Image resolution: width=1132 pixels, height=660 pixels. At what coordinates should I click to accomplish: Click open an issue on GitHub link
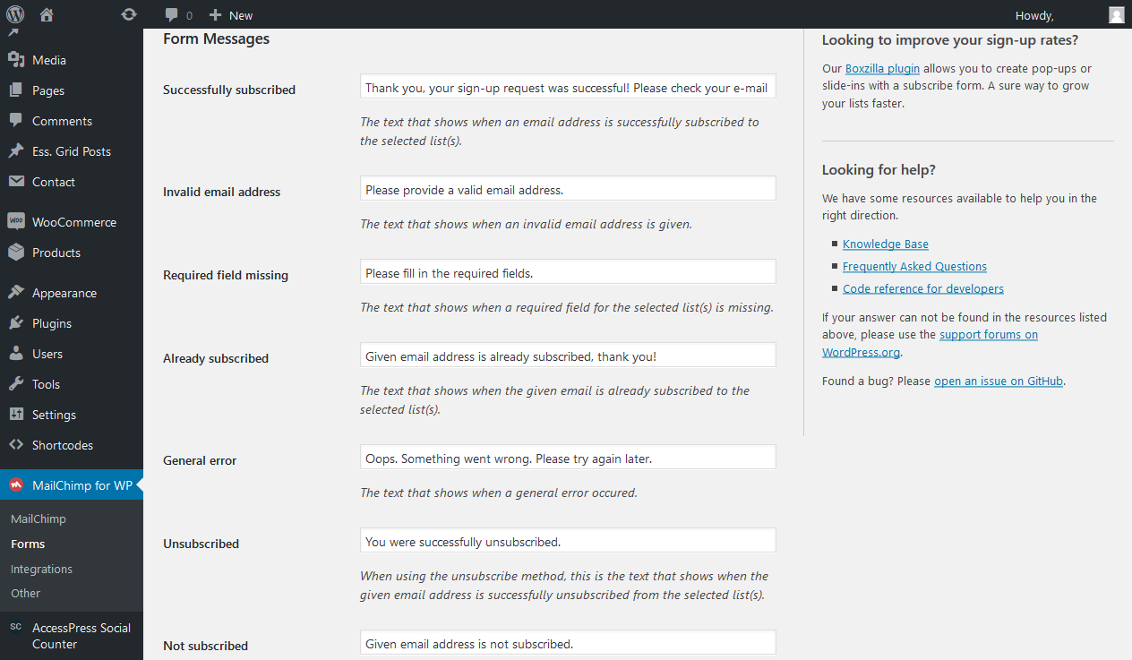coord(998,381)
